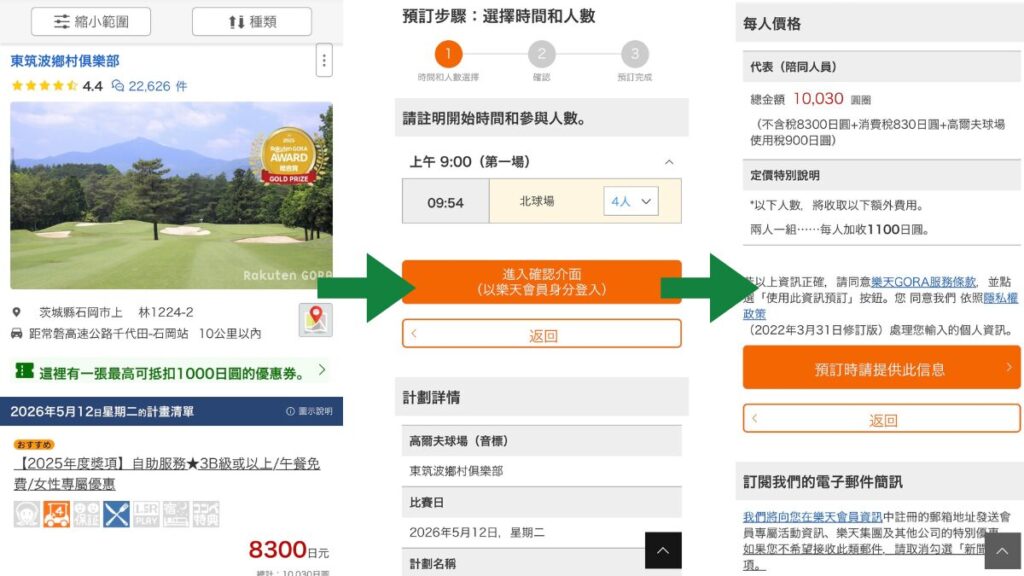Click the review count speech bubble icon
Viewport: 1024px width, 576px height.
point(118,86)
